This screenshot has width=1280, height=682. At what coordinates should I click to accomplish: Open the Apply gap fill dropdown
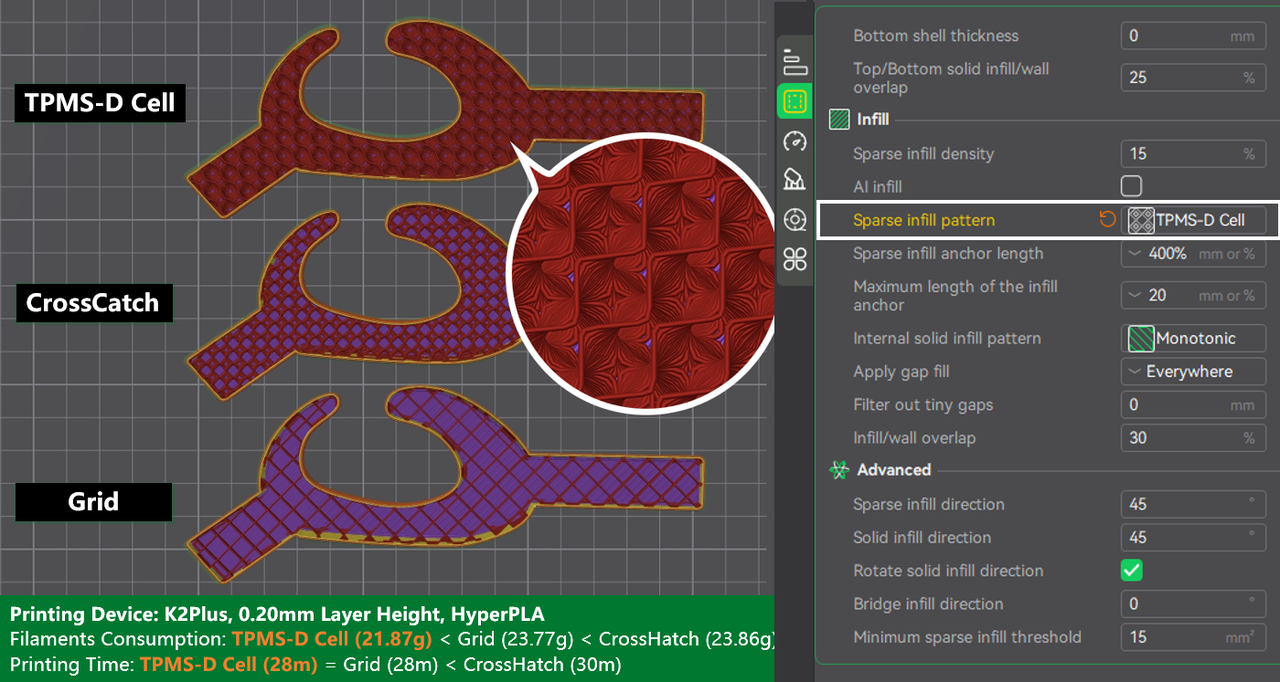click(1193, 371)
